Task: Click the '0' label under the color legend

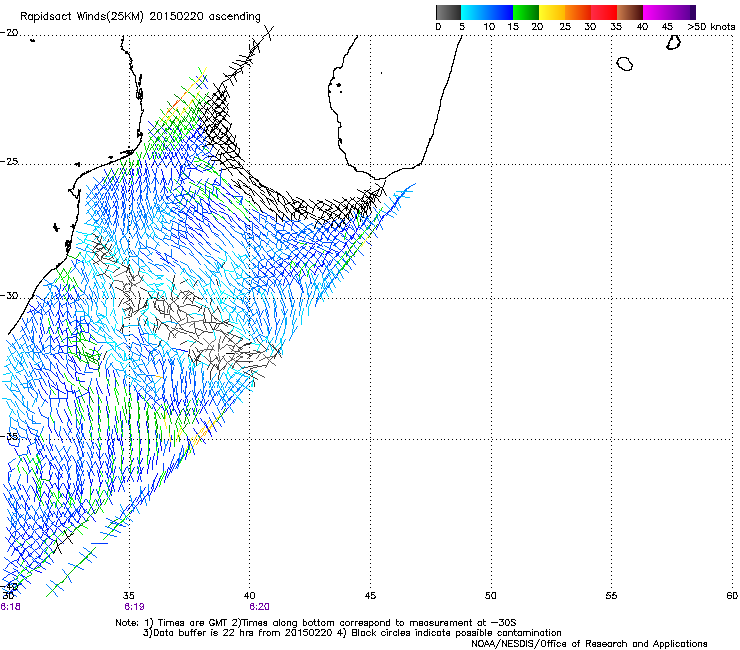Action: [x=438, y=27]
